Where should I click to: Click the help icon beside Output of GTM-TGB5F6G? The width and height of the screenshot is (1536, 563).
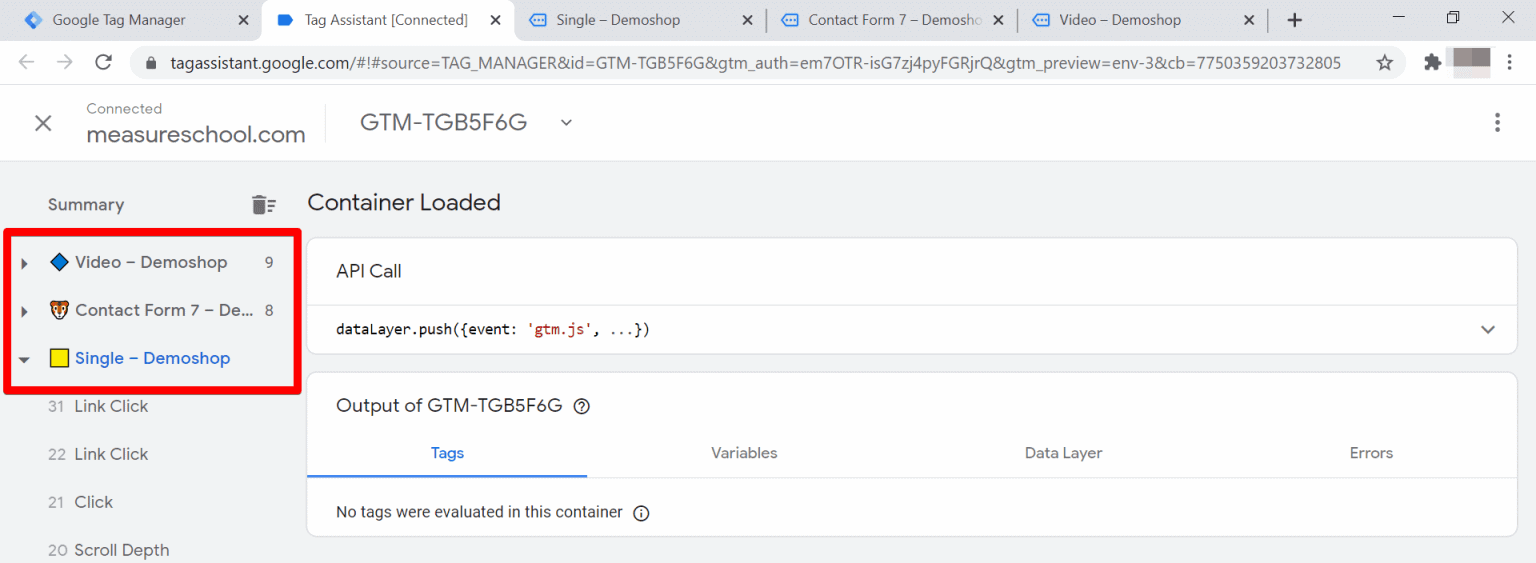(x=581, y=406)
